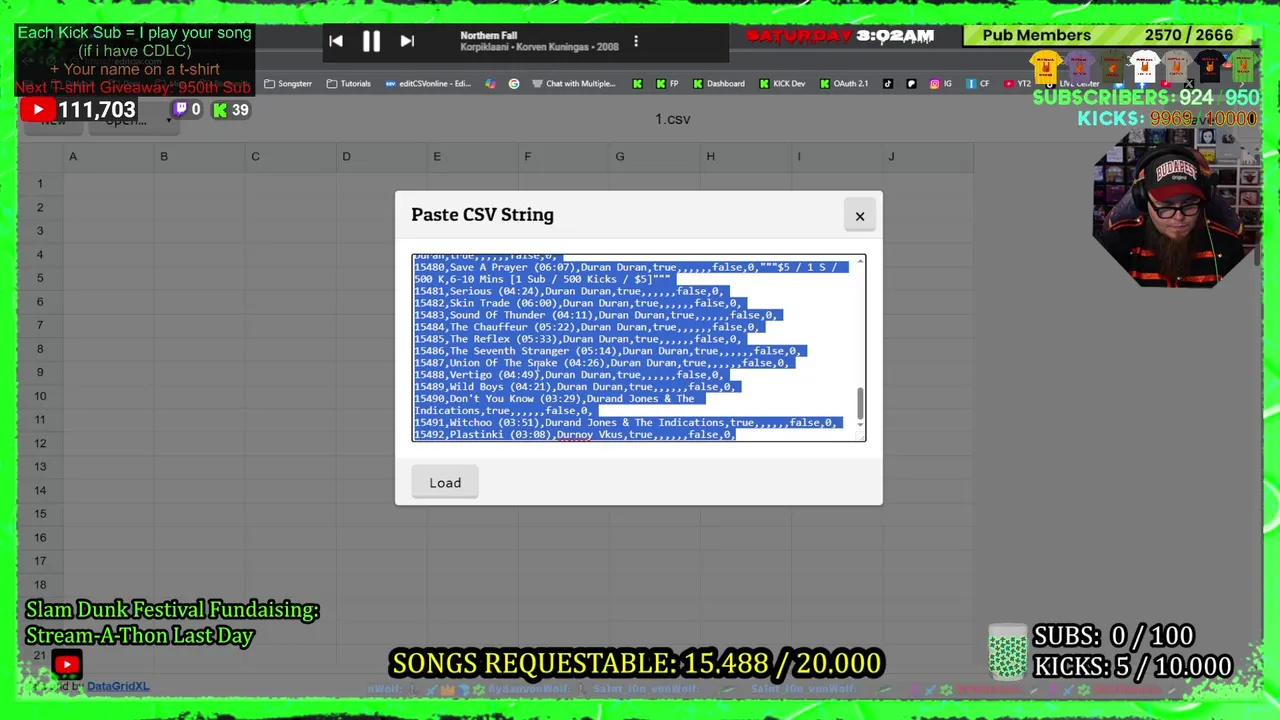Viewport: 1280px width, 720px height.
Task: Click the 1.csv file name title
Action: click(672, 119)
